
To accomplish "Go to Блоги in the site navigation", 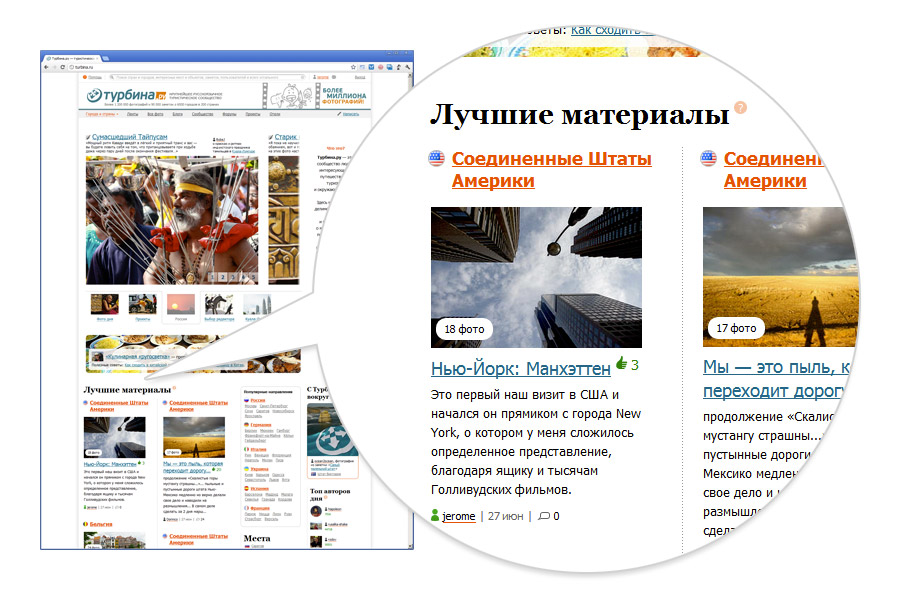I will pos(178,114).
